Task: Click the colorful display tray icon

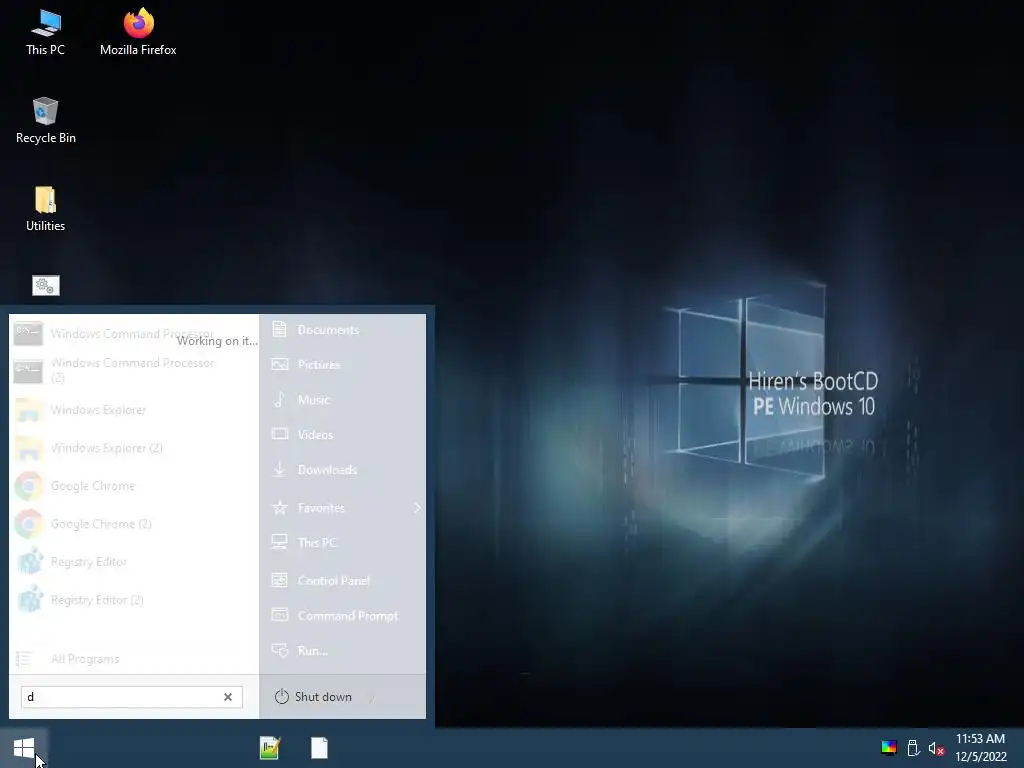Action: 889,748
